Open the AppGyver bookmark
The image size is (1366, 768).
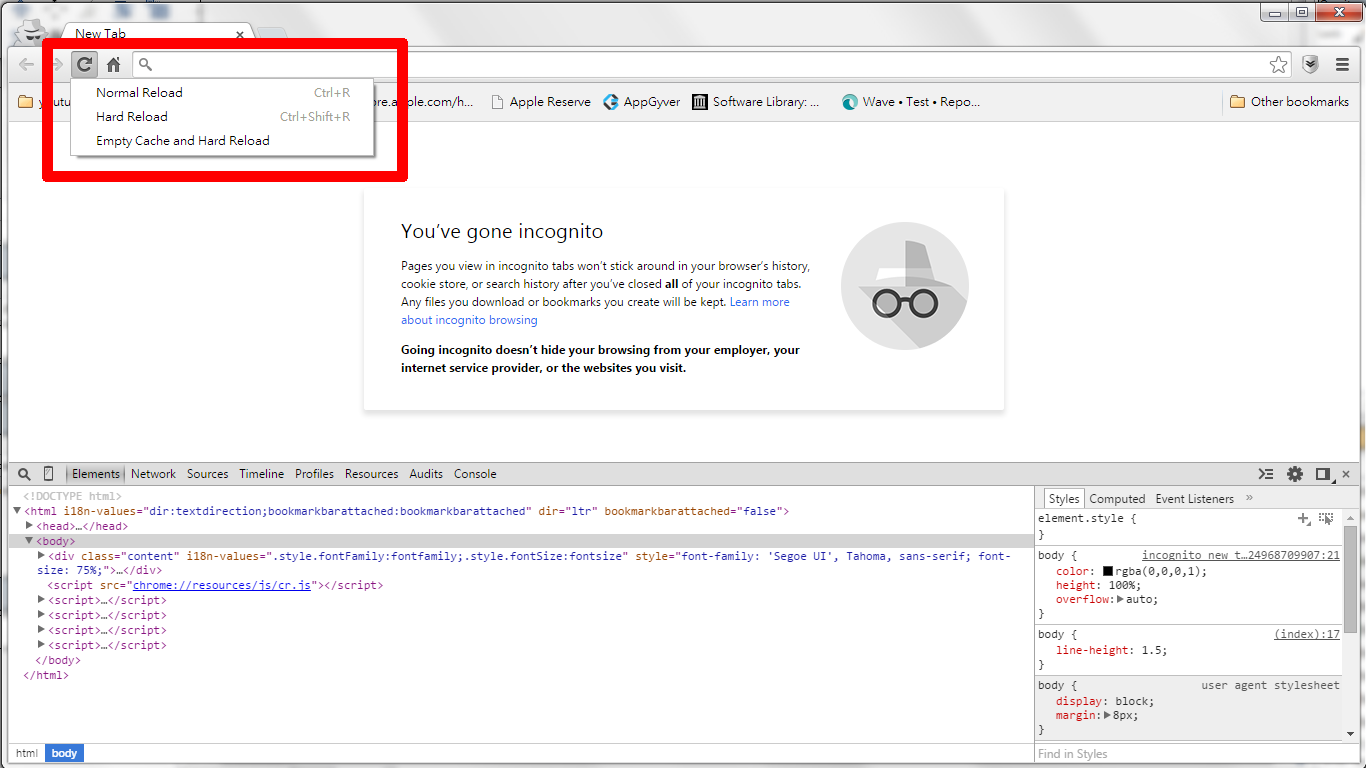click(x=642, y=102)
